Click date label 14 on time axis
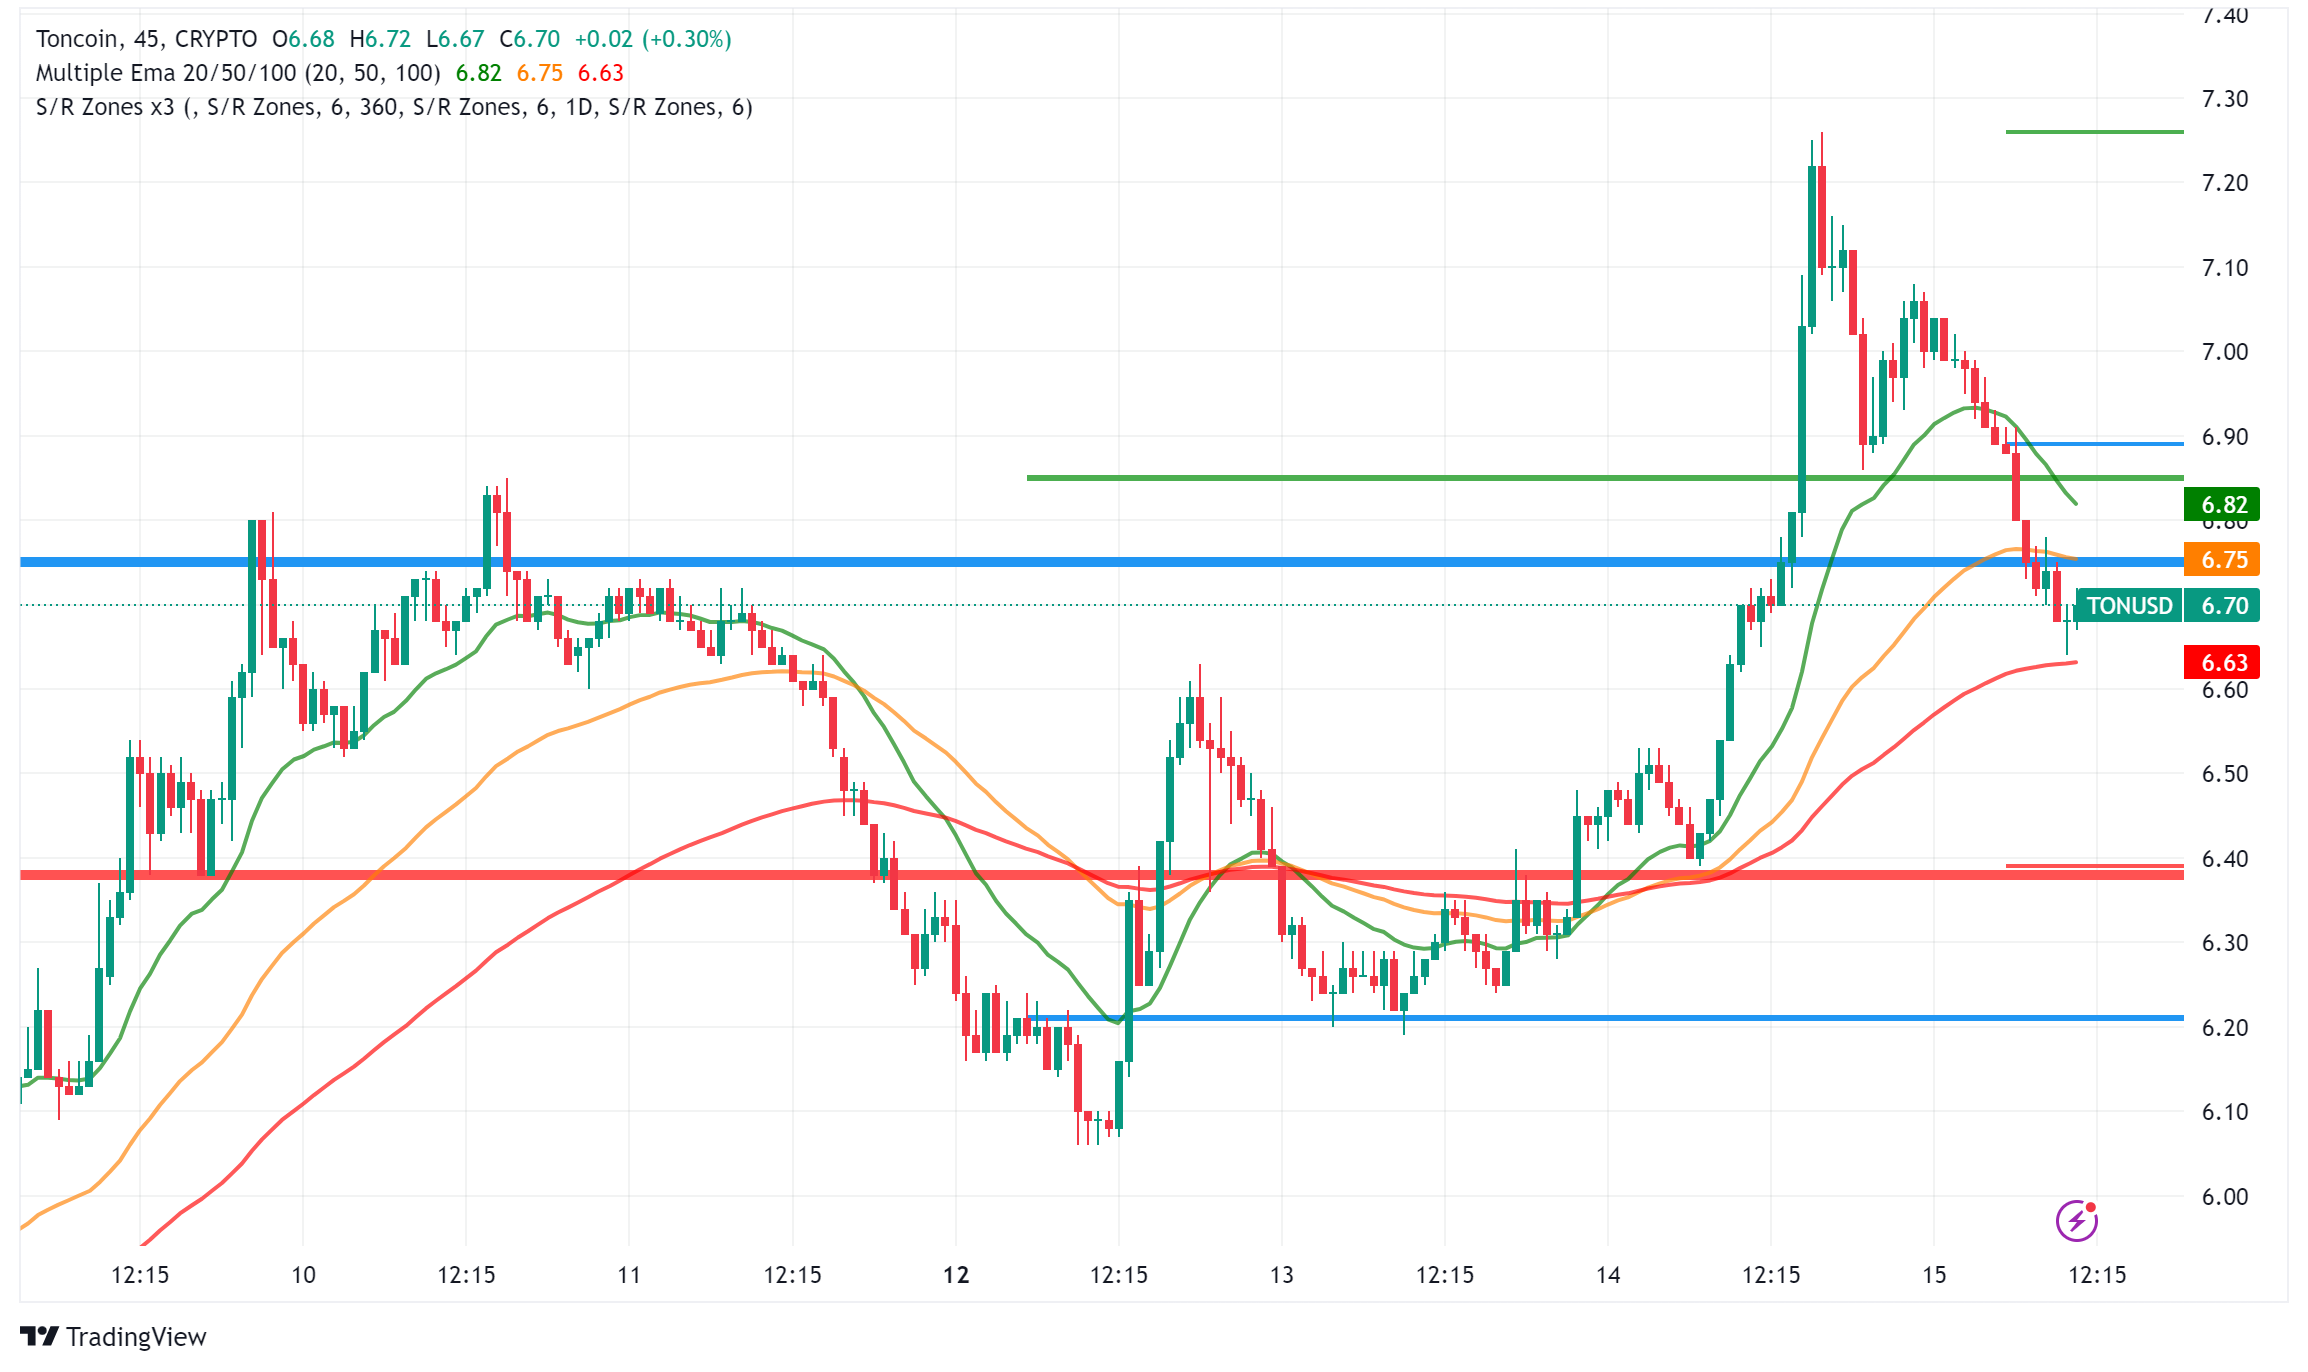Image resolution: width=2308 pixels, height=1372 pixels. 1608,1275
